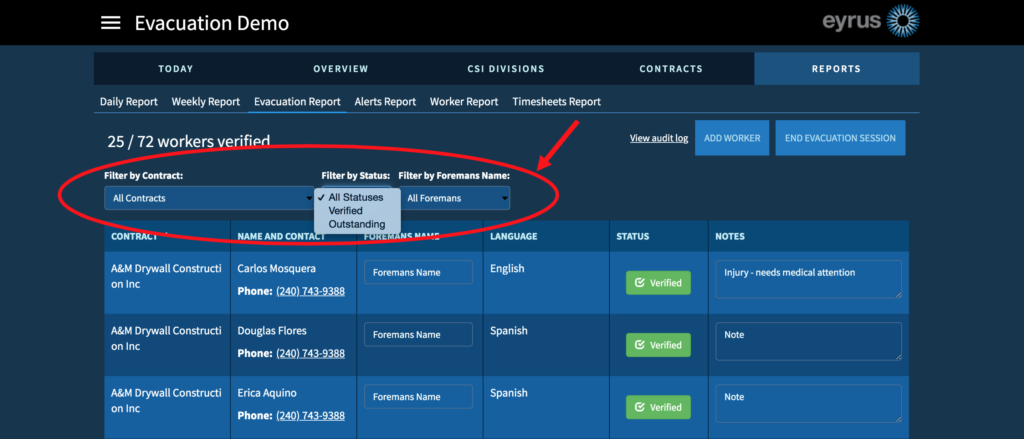Expand the All Foremans filter dropdown
The width and height of the screenshot is (1024, 439).
pos(455,198)
